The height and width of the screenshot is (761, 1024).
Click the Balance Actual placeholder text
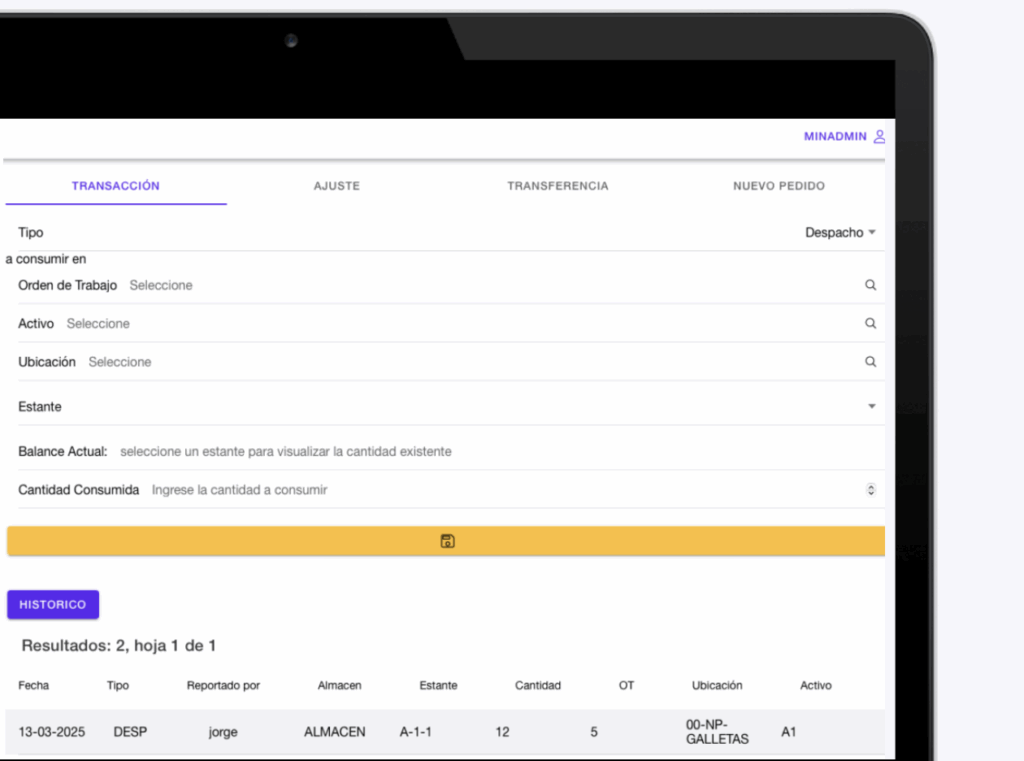[x=285, y=451]
